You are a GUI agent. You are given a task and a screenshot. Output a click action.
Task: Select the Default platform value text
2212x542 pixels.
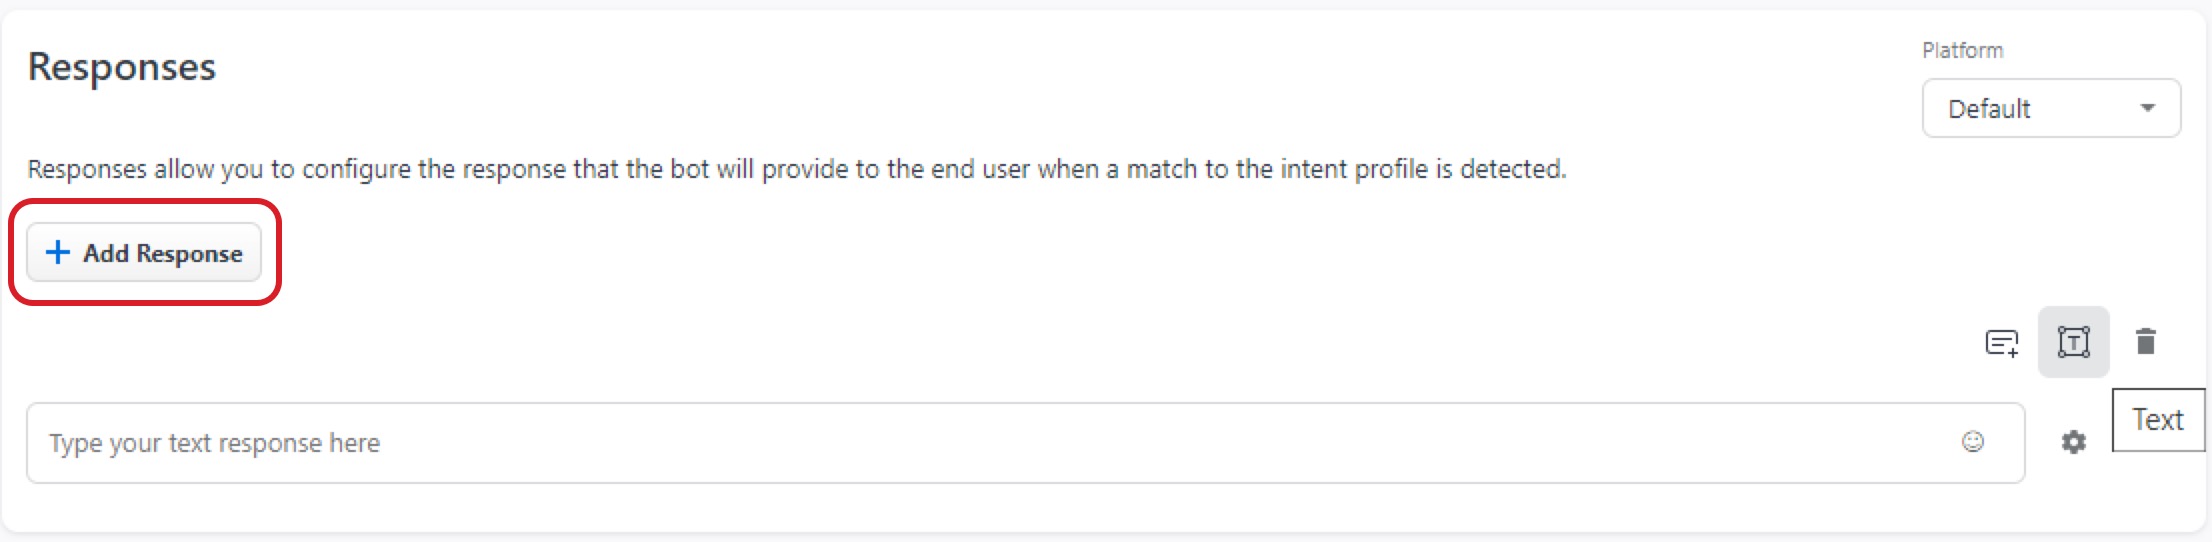tap(1989, 108)
